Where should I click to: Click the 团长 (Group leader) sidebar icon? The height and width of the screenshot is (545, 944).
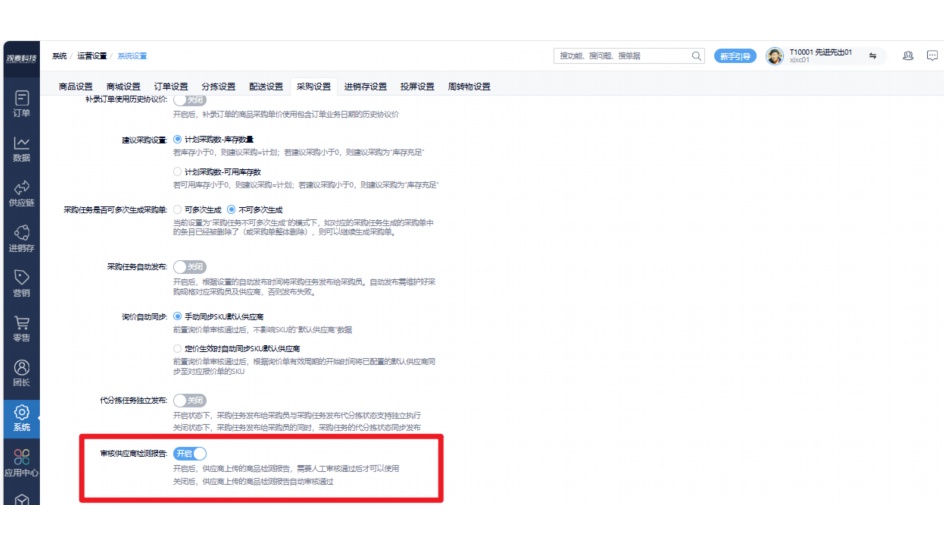21,373
